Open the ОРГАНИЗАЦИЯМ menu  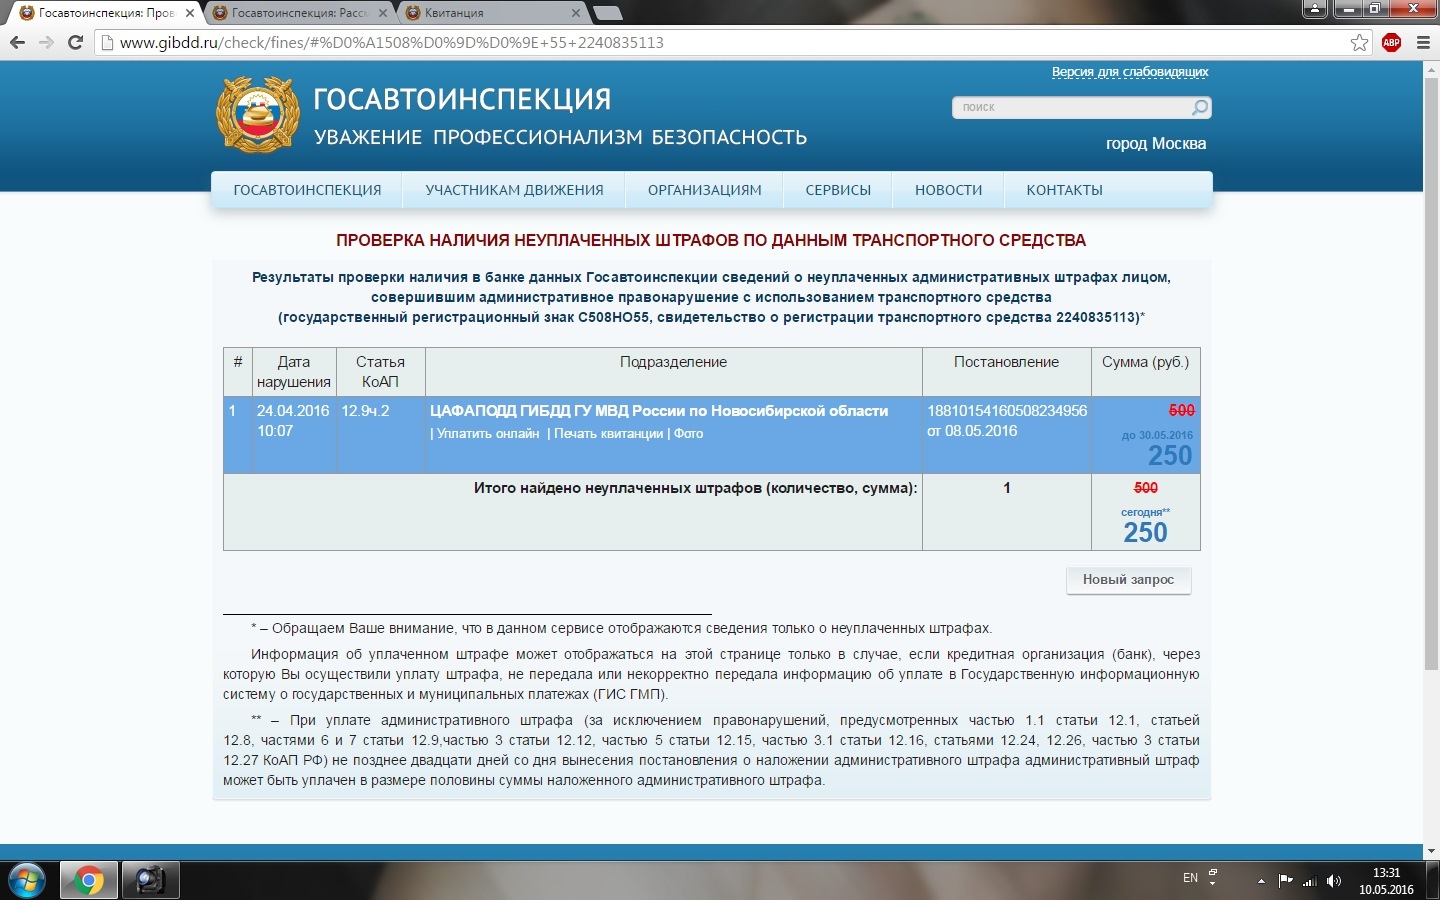705,190
